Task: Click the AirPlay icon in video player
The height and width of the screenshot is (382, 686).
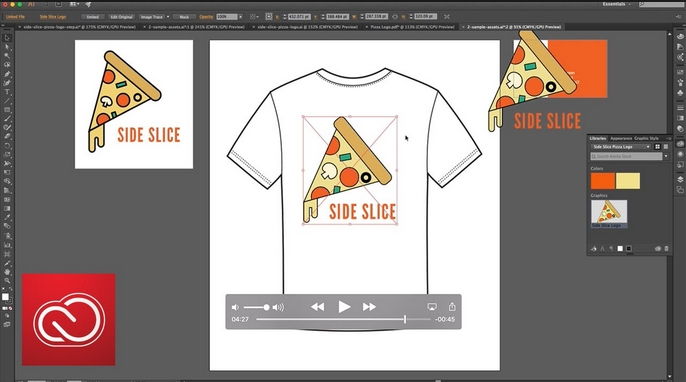Action: [x=432, y=307]
